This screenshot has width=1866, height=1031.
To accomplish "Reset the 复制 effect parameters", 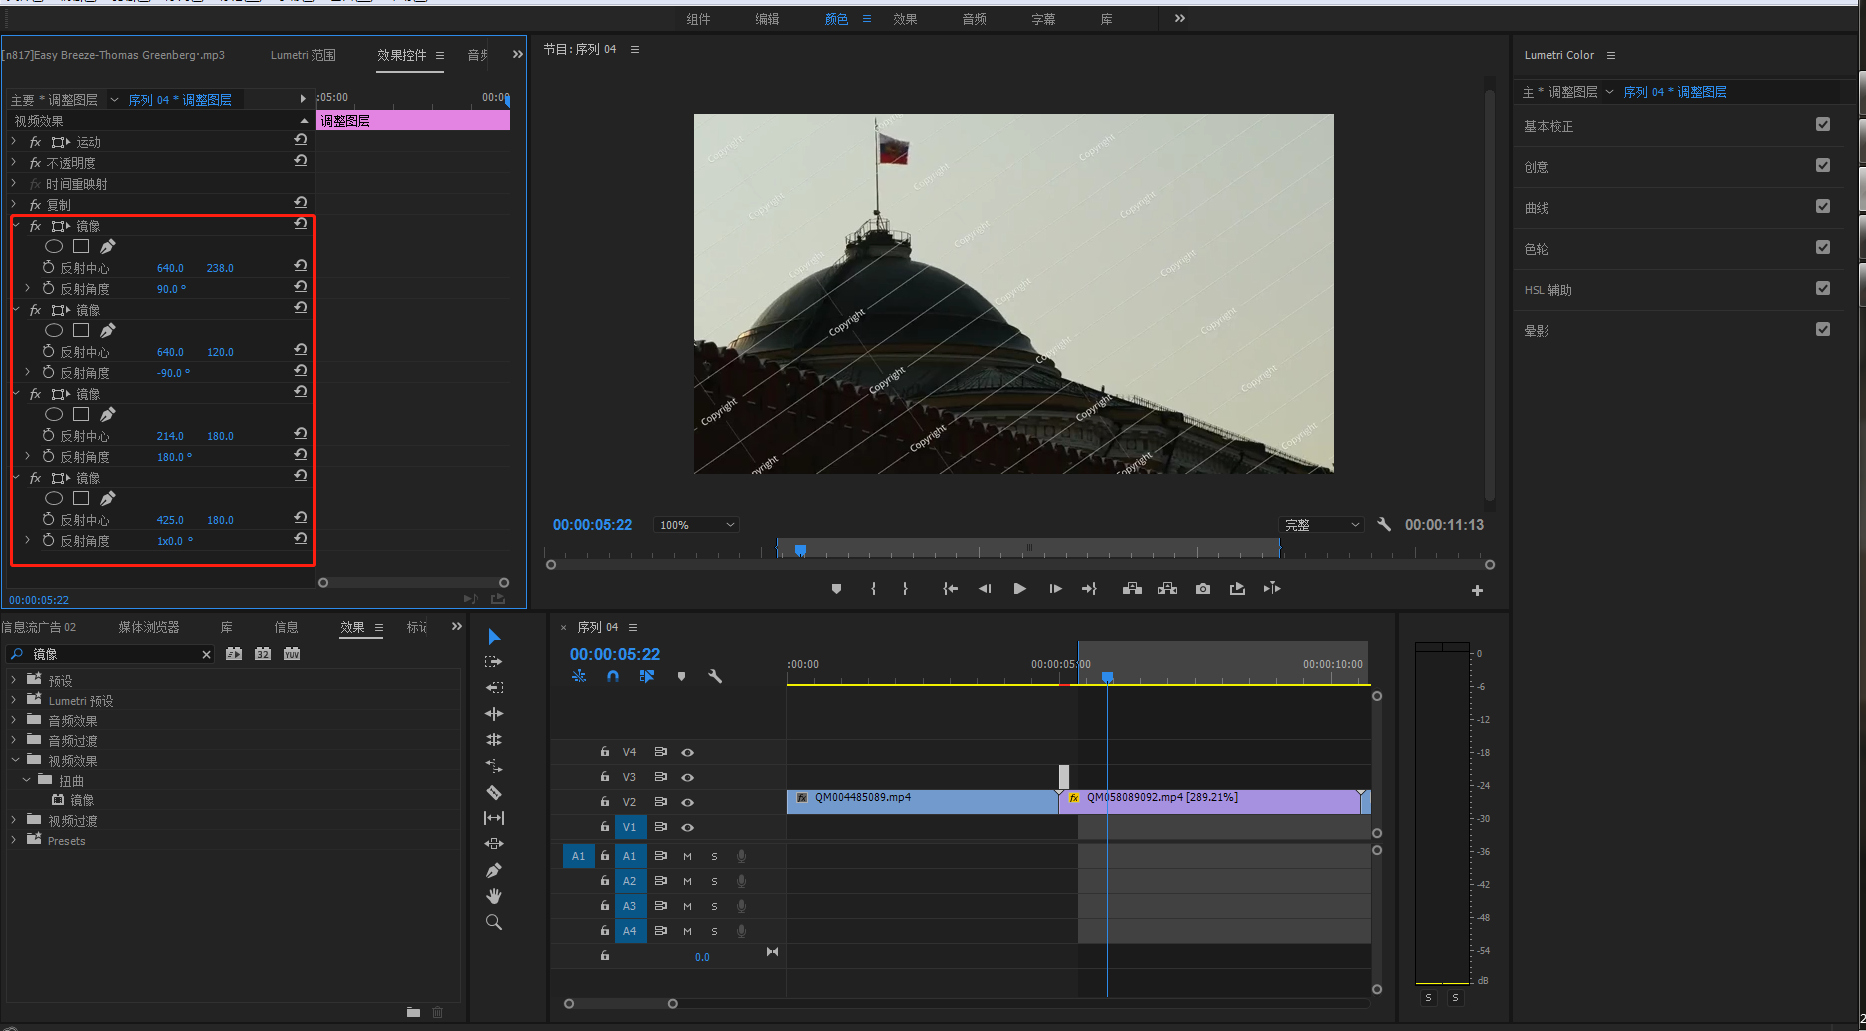I will pyautogui.click(x=300, y=203).
